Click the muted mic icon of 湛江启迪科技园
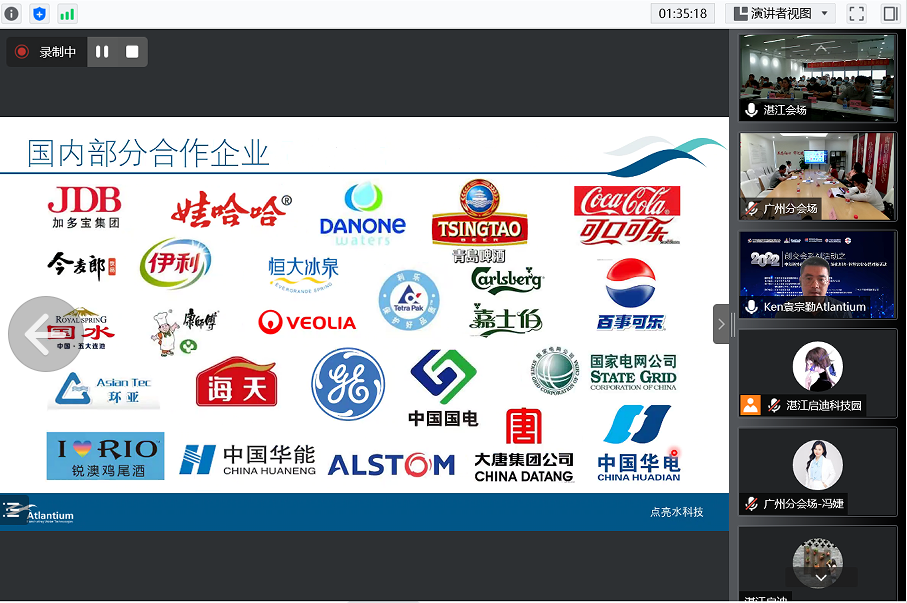907x603 pixels. [774, 405]
